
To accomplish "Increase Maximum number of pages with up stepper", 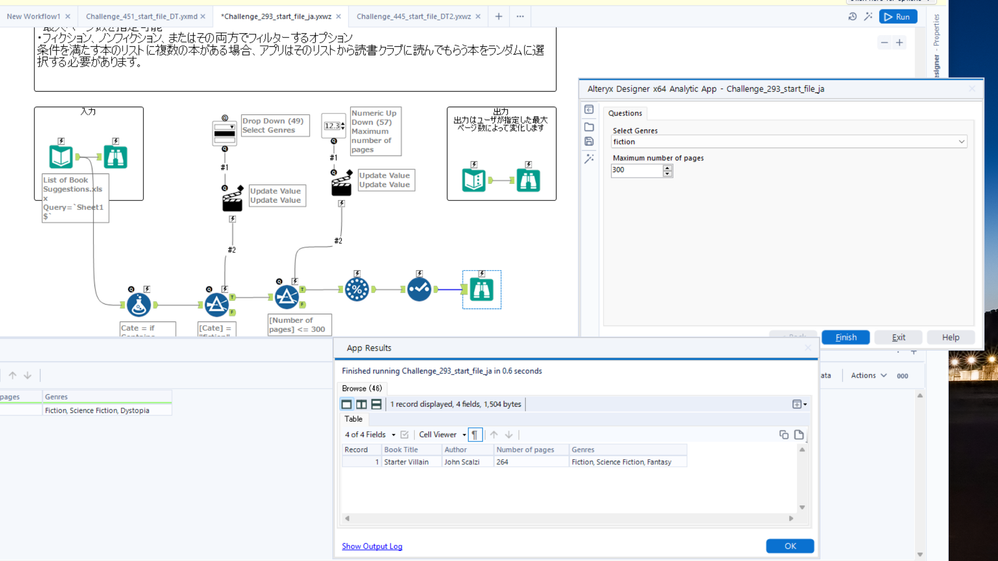I will [x=667, y=167].
